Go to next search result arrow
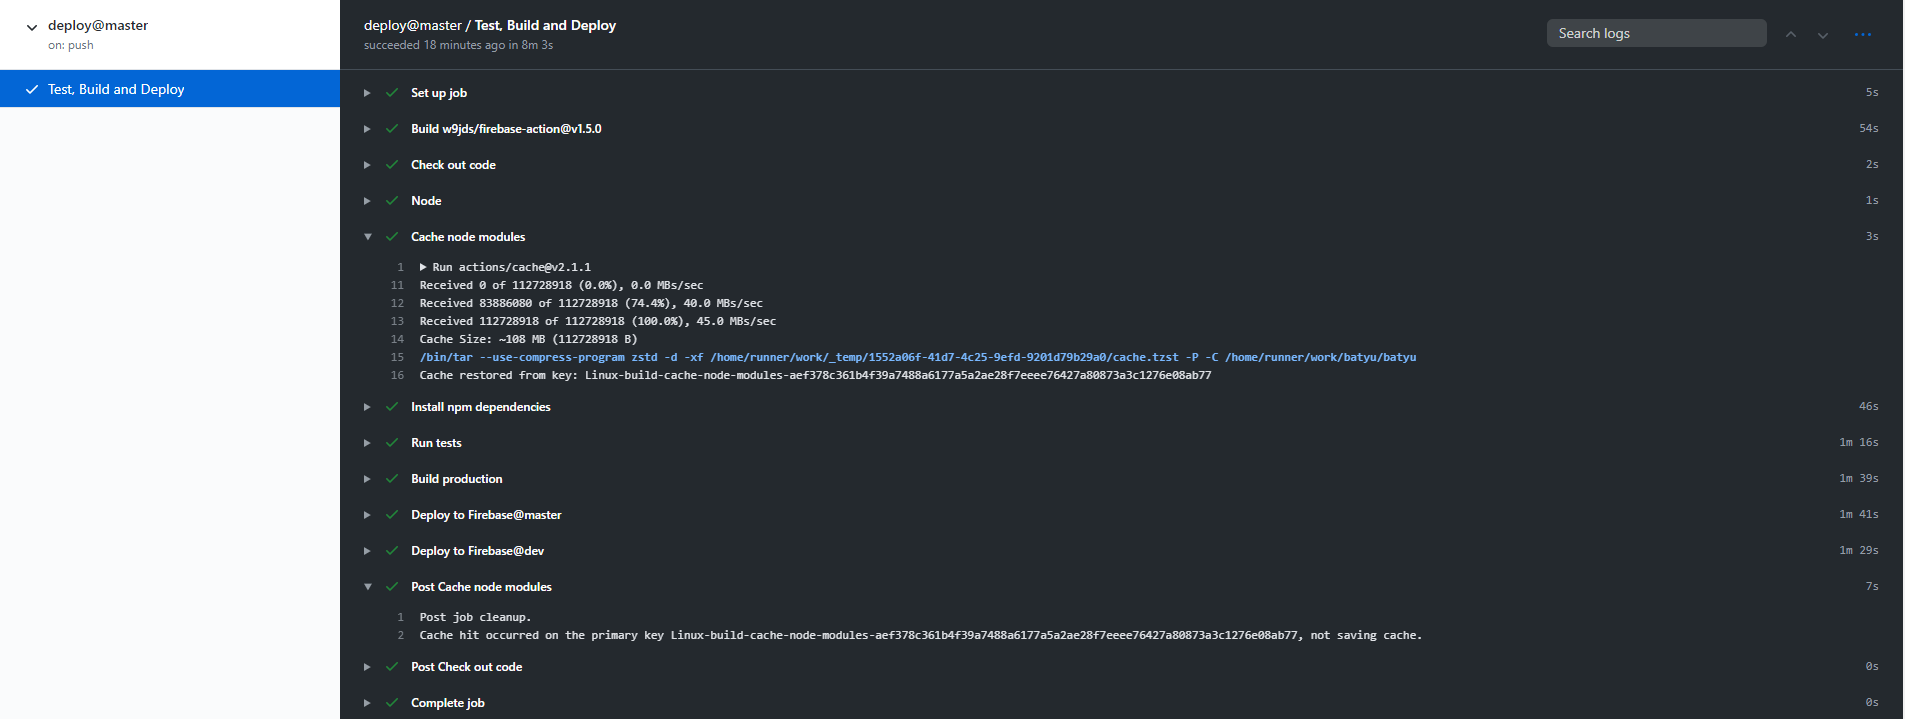The width and height of the screenshot is (1905, 719). [1823, 34]
